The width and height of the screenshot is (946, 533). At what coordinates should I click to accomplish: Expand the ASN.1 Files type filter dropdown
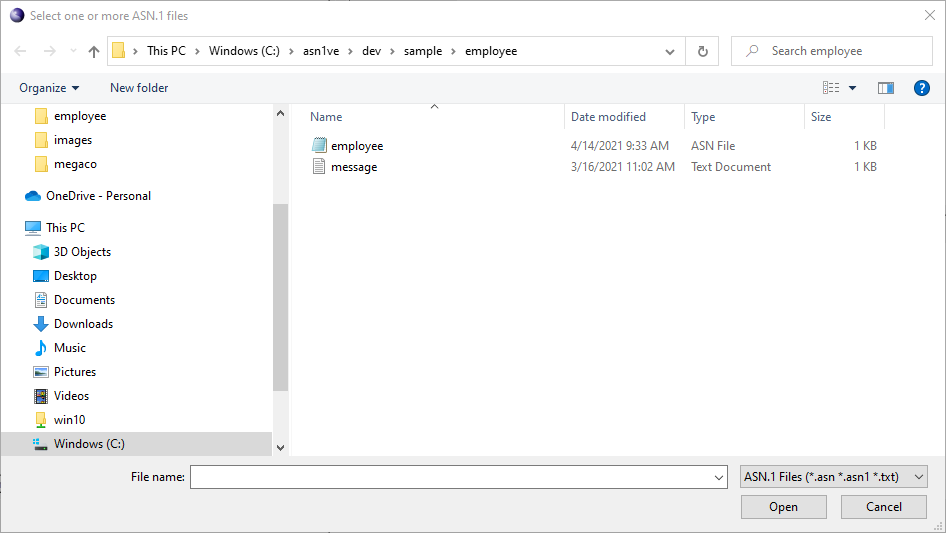(x=834, y=478)
